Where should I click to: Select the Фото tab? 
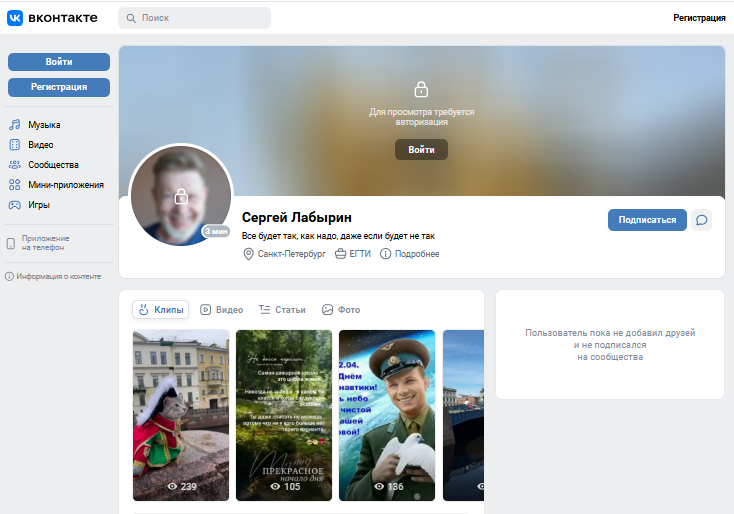pyautogui.click(x=341, y=309)
